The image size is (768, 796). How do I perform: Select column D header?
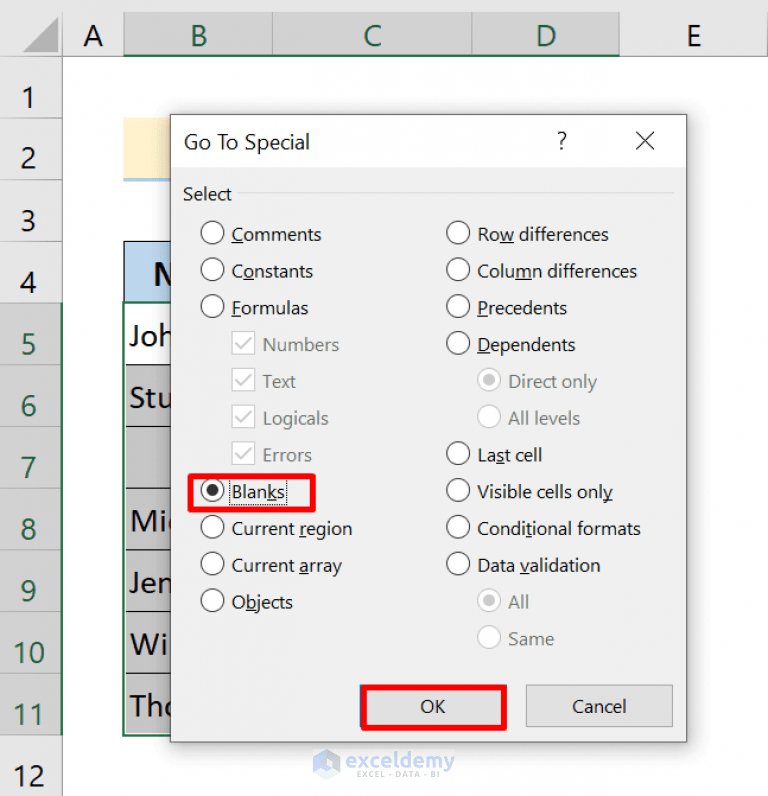pos(546,35)
